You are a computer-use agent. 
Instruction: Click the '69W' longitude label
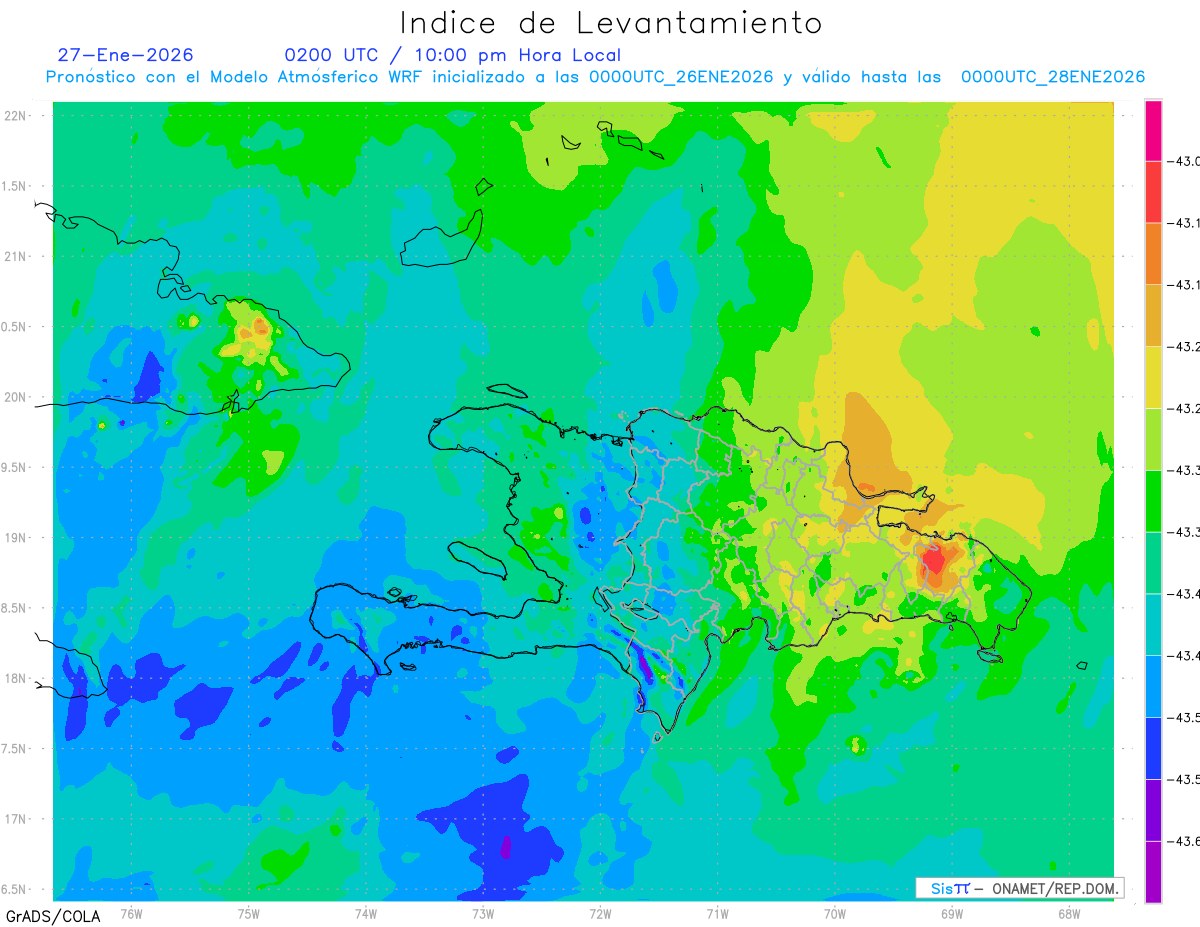(952, 913)
